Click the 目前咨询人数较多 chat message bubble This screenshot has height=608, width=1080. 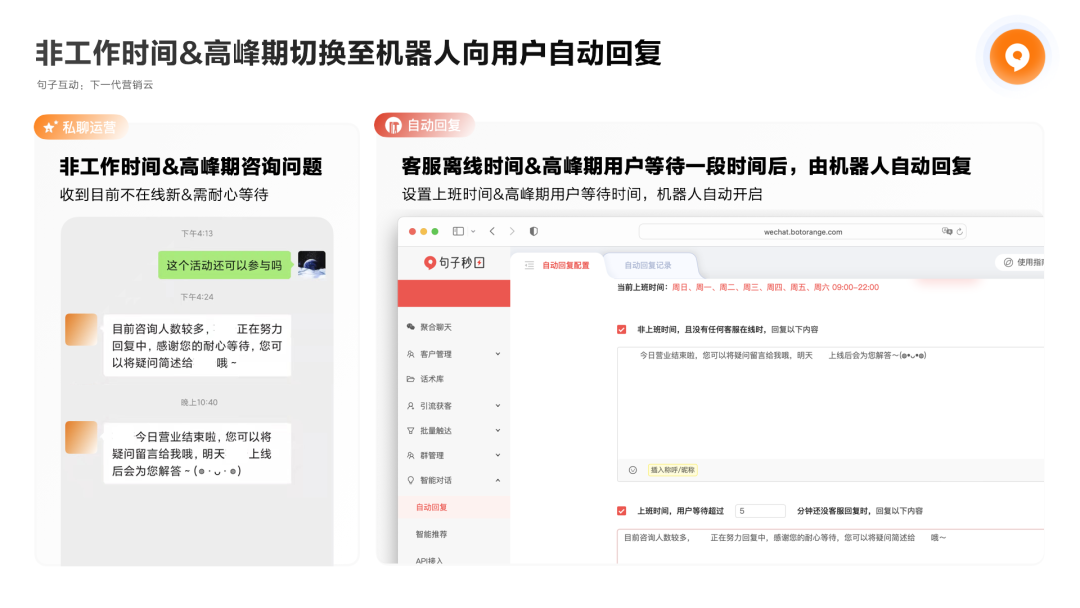tap(197, 346)
